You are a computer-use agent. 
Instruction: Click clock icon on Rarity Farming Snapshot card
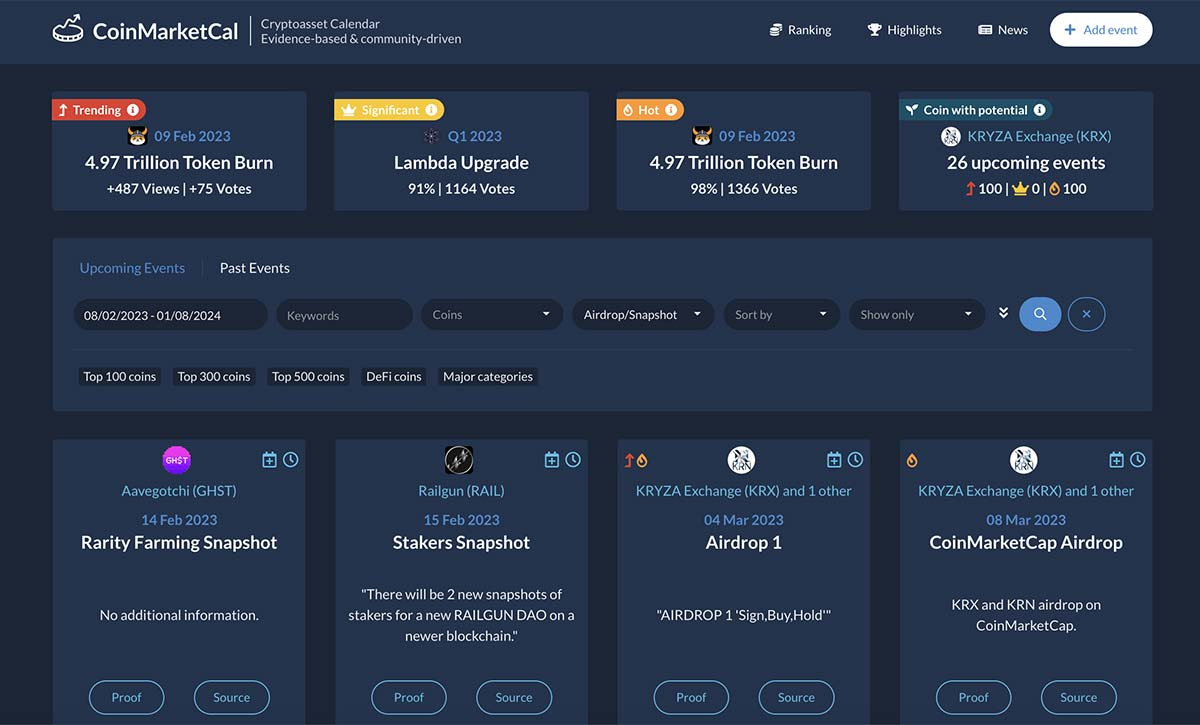click(291, 460)
